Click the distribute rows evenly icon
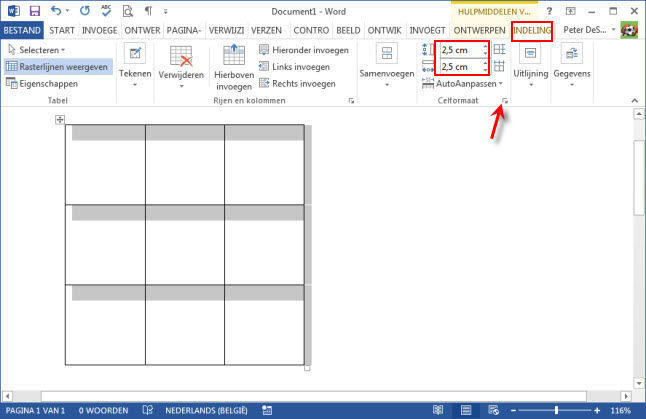 pos(499,49)
